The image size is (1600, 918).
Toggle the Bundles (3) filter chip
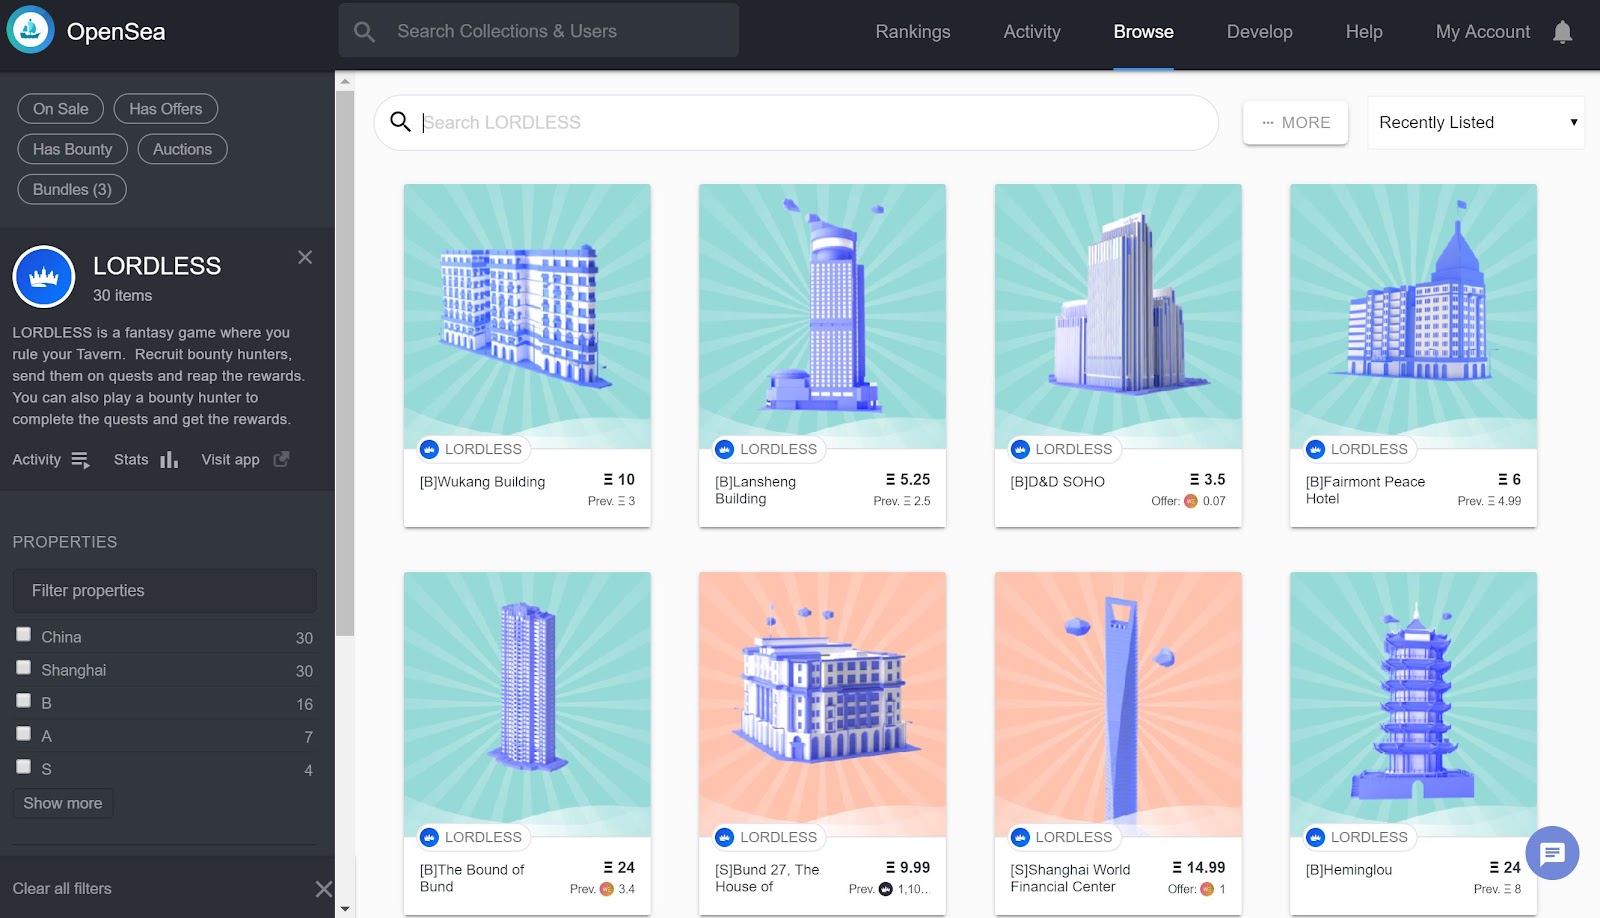tap(72, 189)
